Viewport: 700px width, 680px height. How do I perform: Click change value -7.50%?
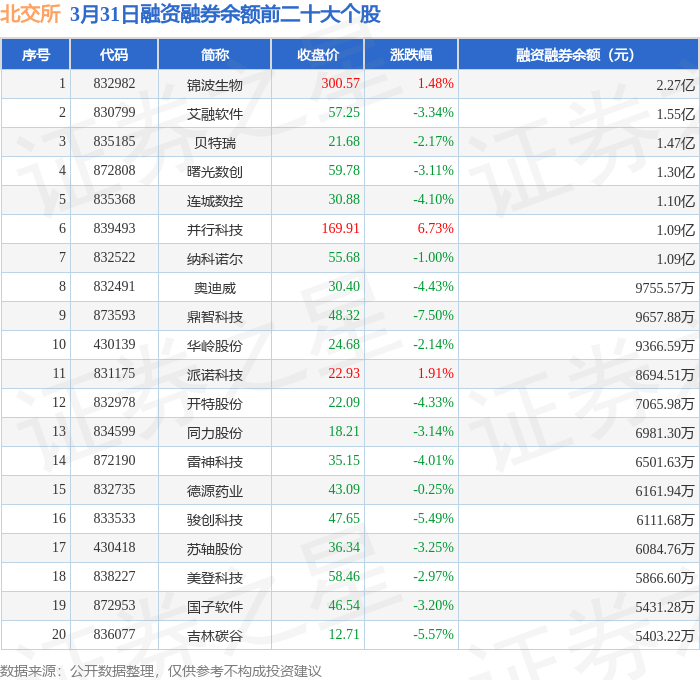coord(433,316)
